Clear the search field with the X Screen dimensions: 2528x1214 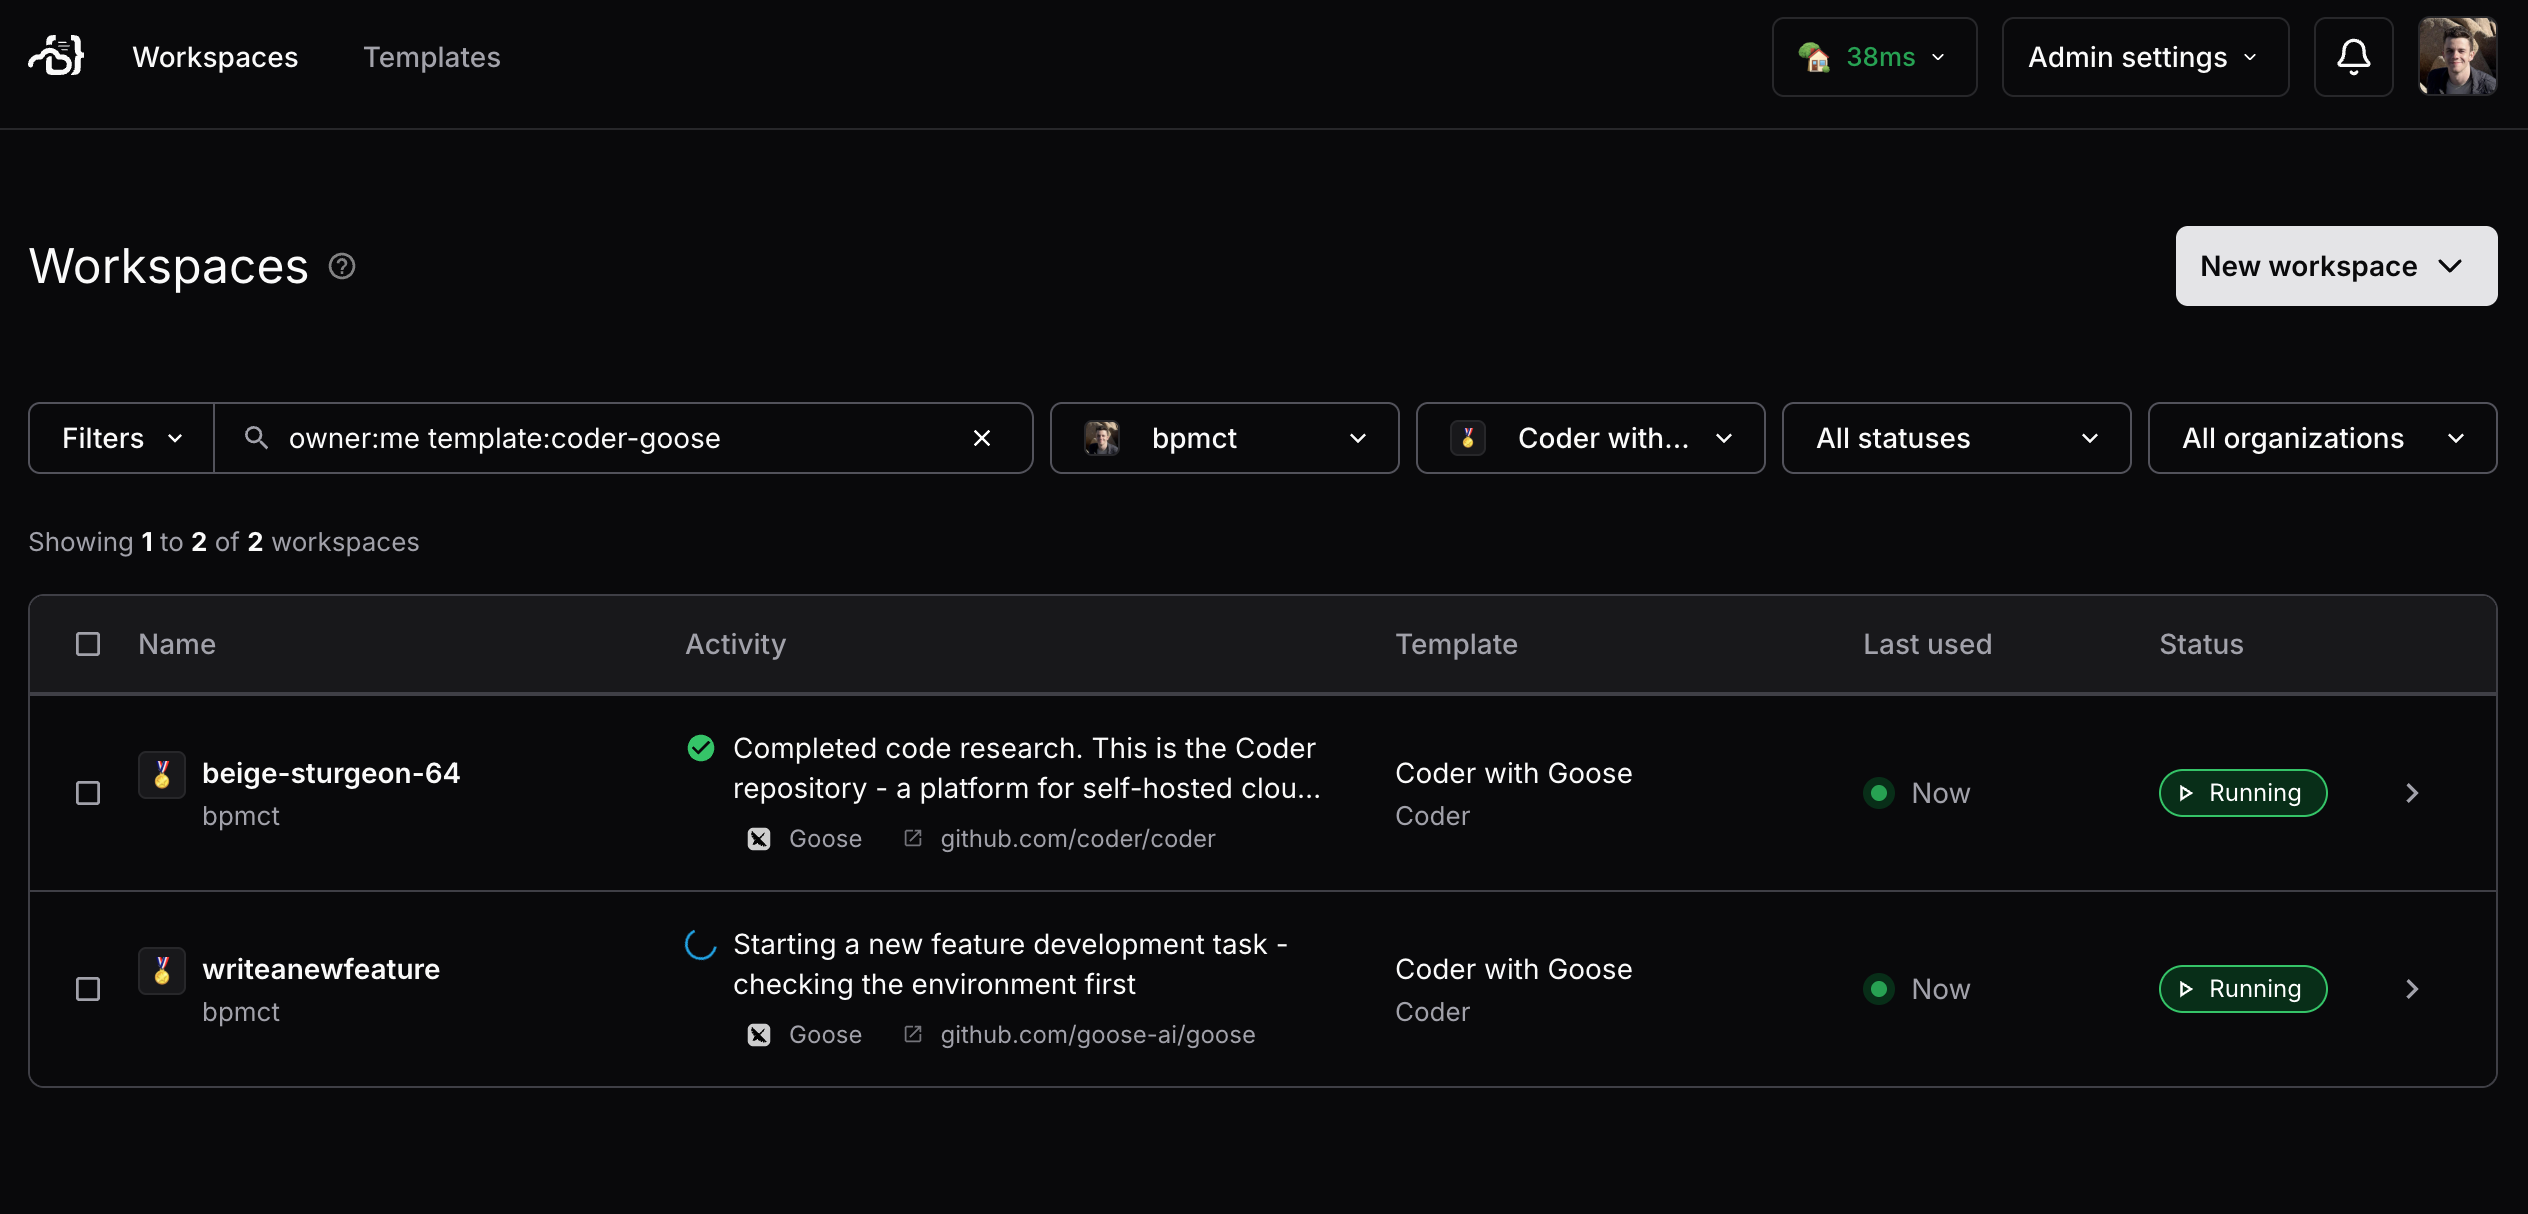[x=982, y=437]
